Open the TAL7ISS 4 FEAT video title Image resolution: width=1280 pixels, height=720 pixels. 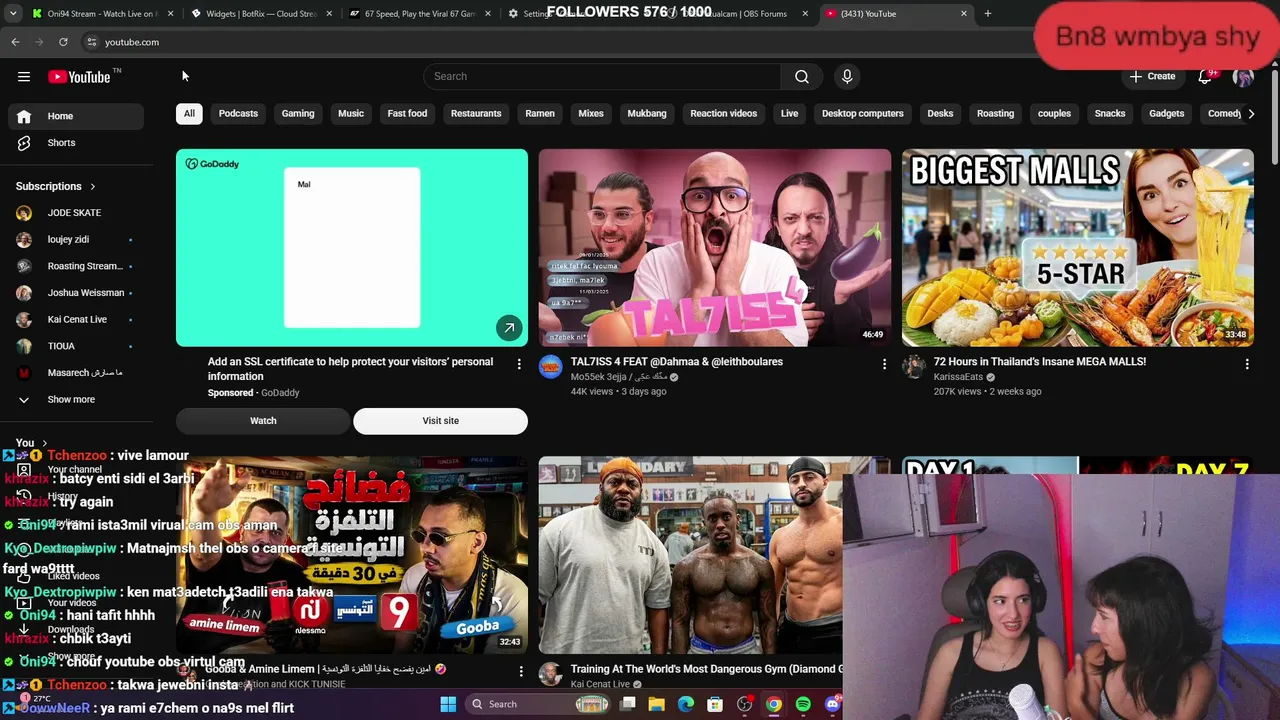[677, 362]
